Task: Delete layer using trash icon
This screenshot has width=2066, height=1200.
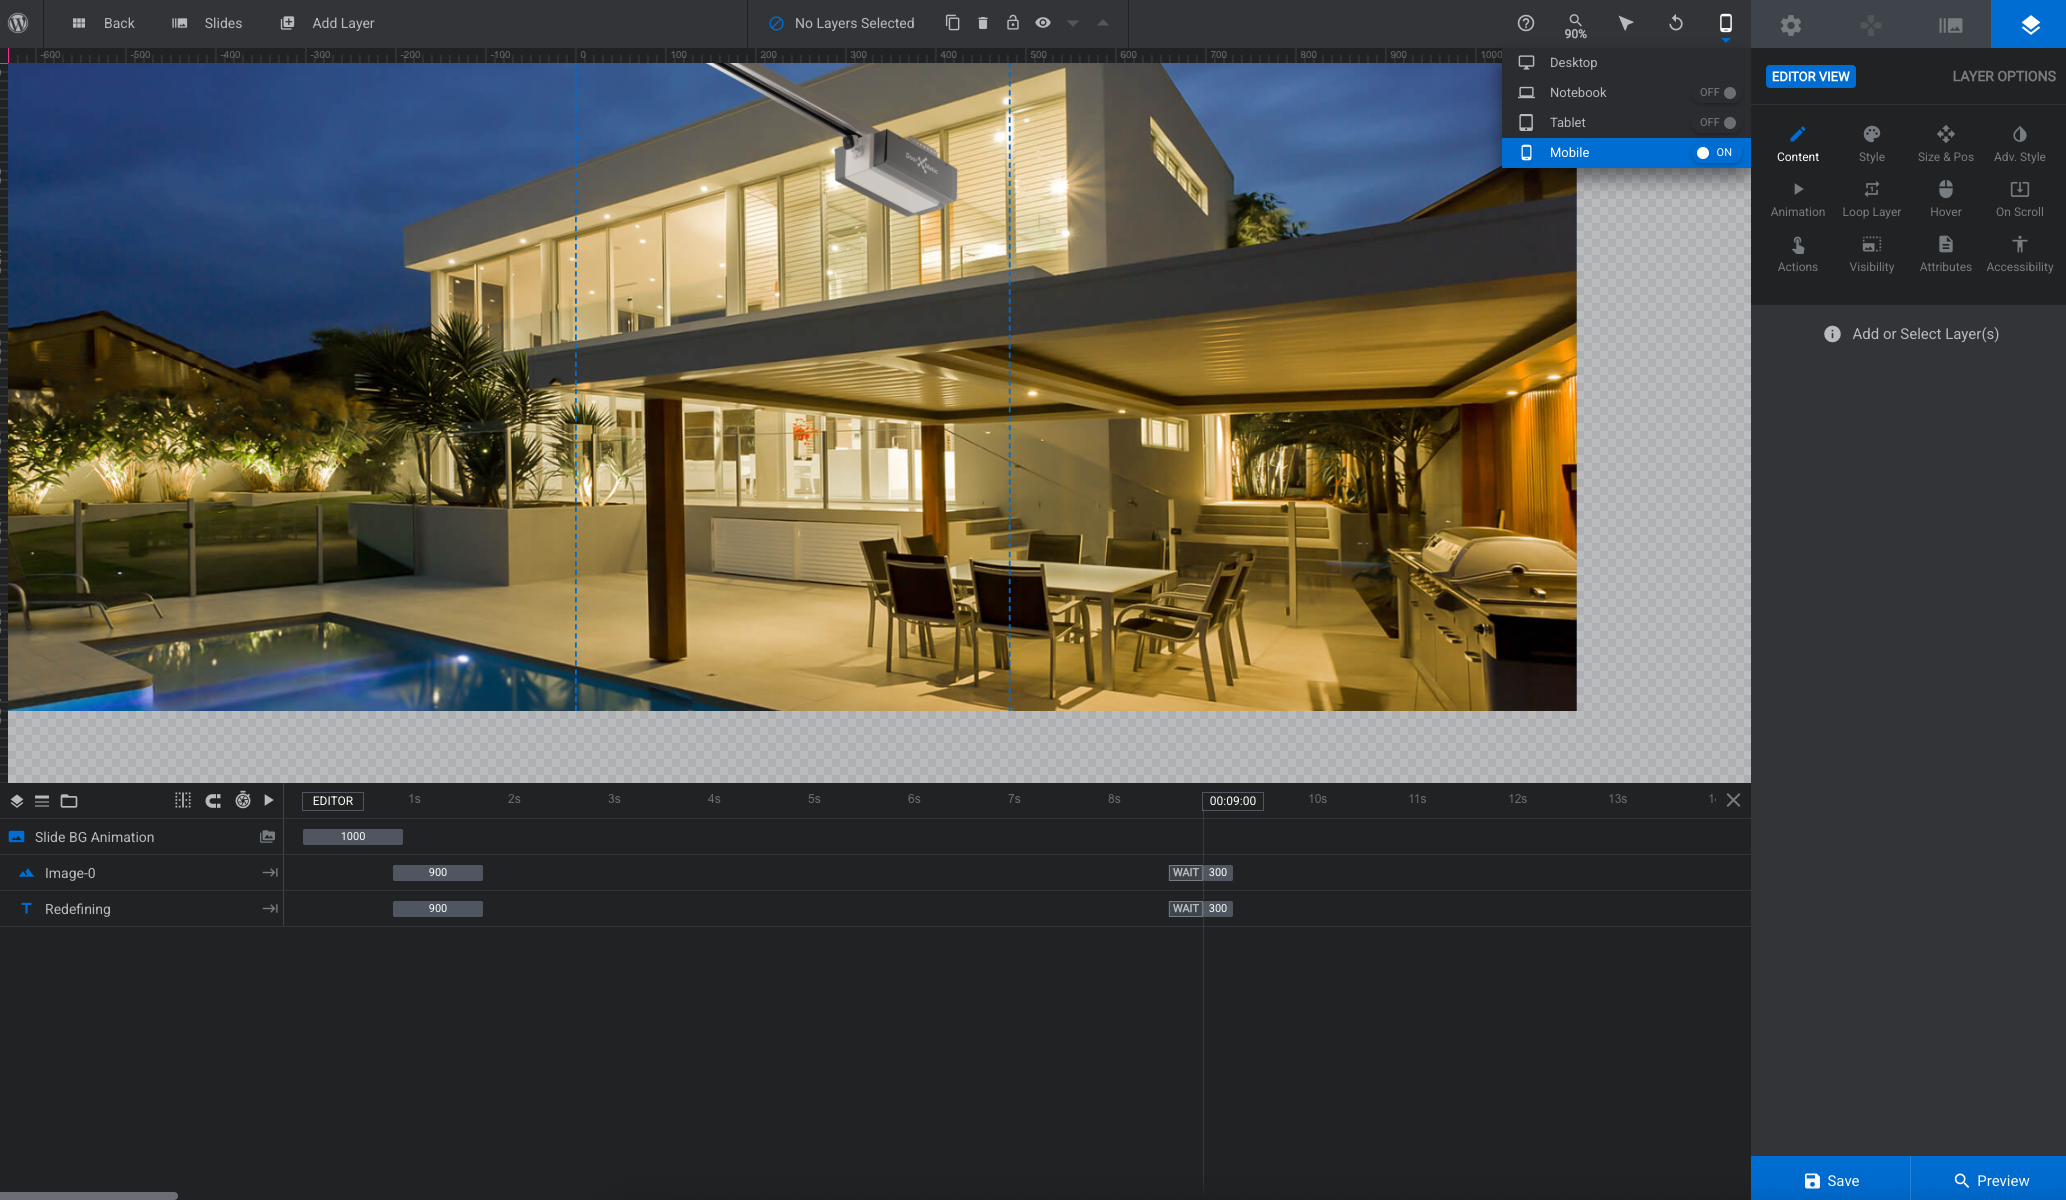Action: point(983,23)
